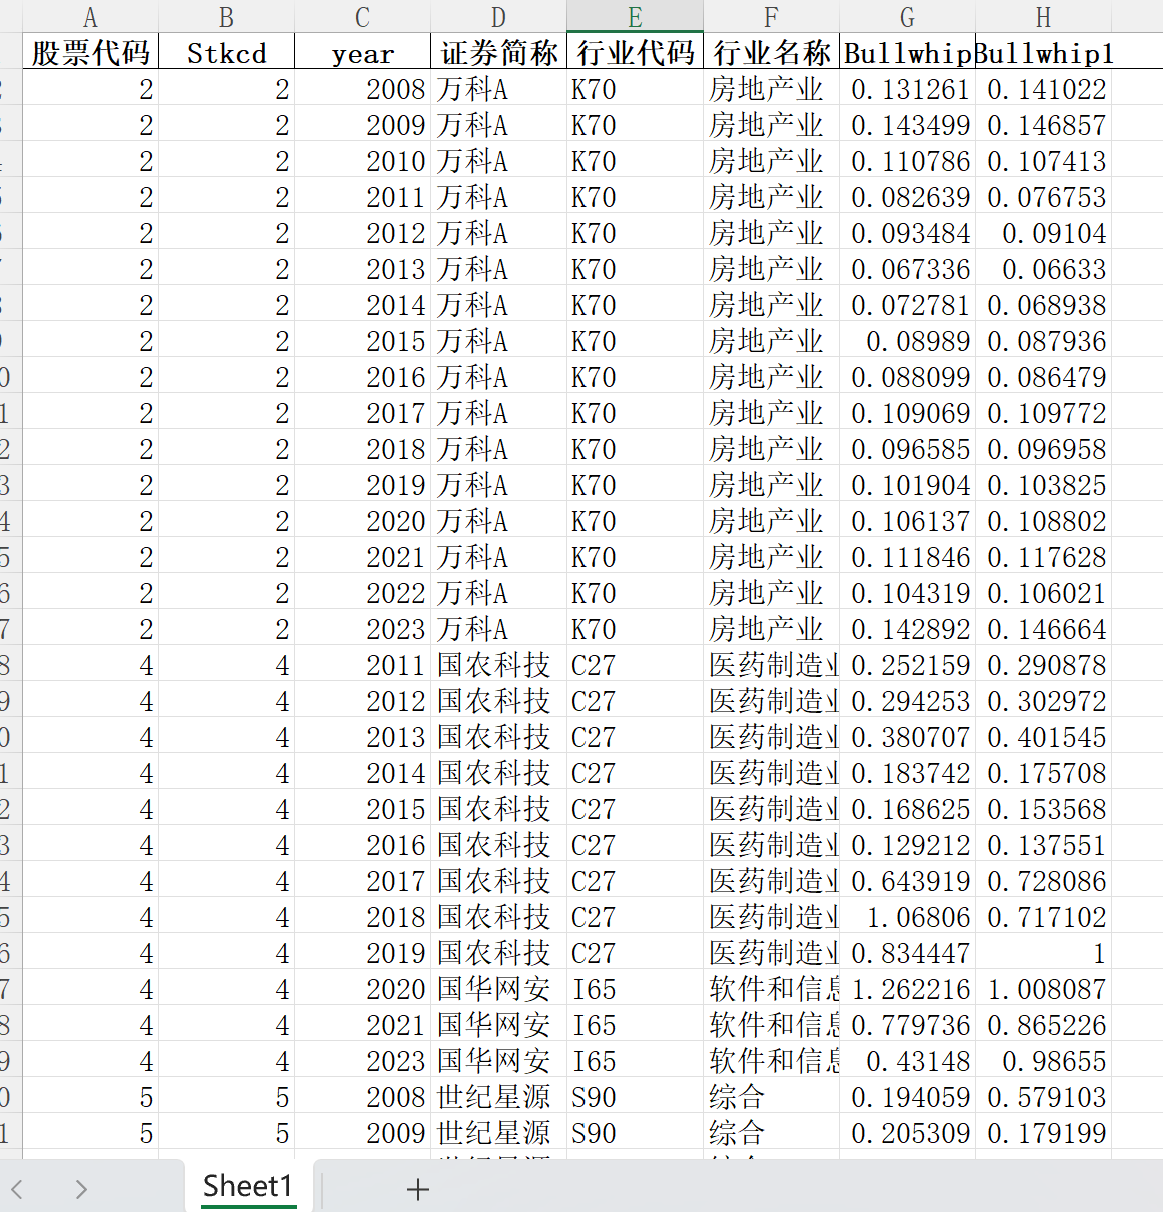Image resolution: width=1164 pixels, height=1212 pixels.
Task: Select the cell with value 0.579103
Action: [1043, 1097]
